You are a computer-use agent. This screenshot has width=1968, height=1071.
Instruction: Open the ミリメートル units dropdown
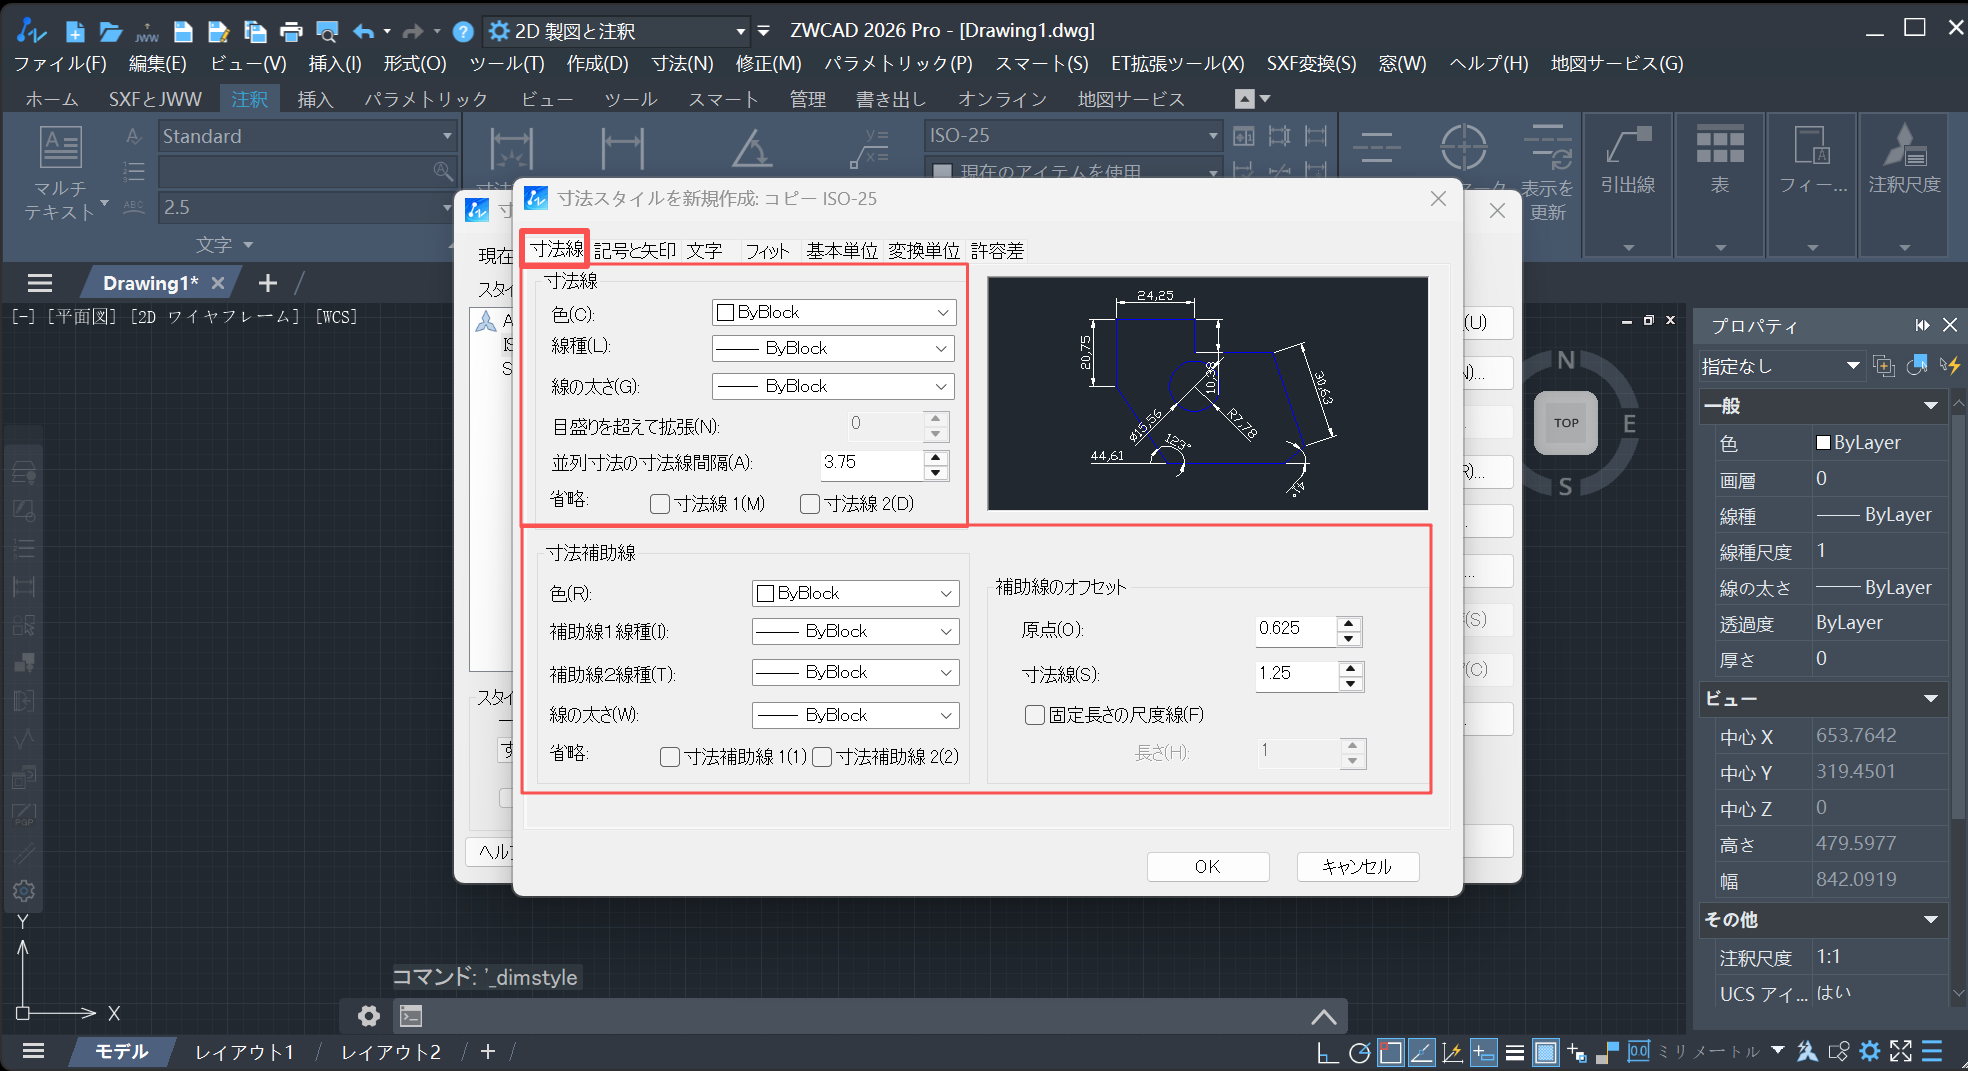(x=1779, y=1052)
